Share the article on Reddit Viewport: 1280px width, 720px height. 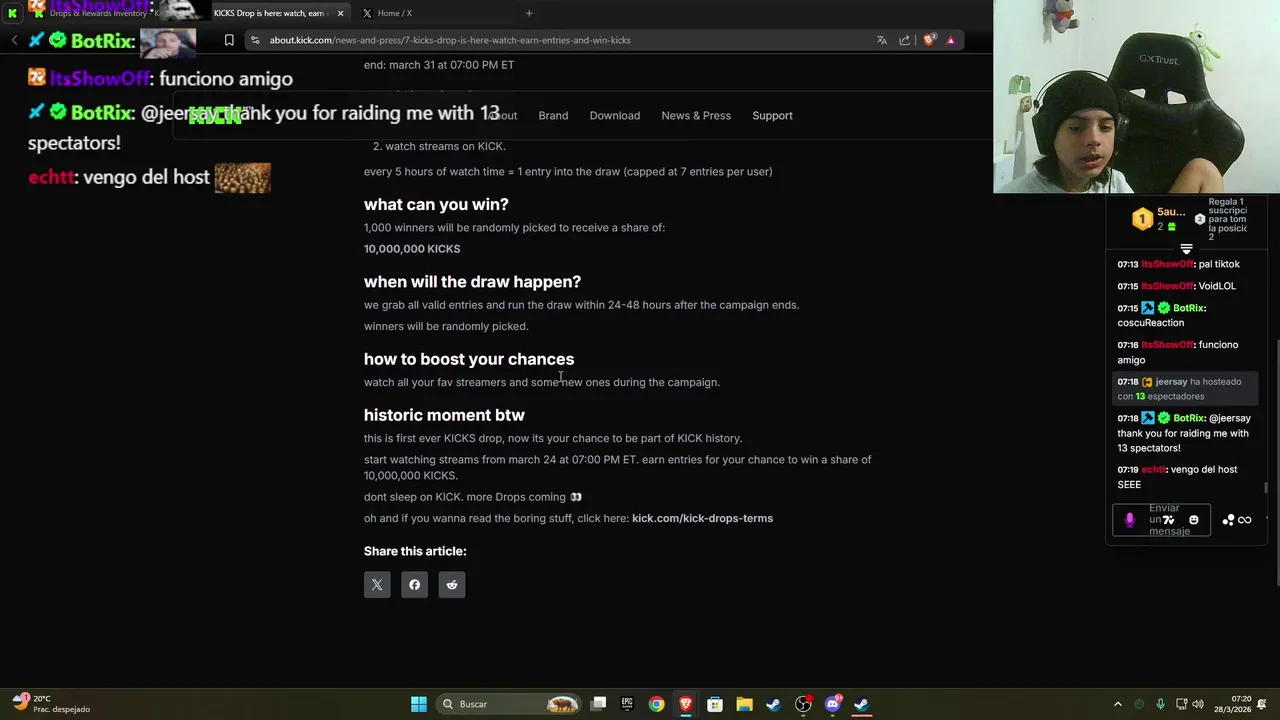452,585
